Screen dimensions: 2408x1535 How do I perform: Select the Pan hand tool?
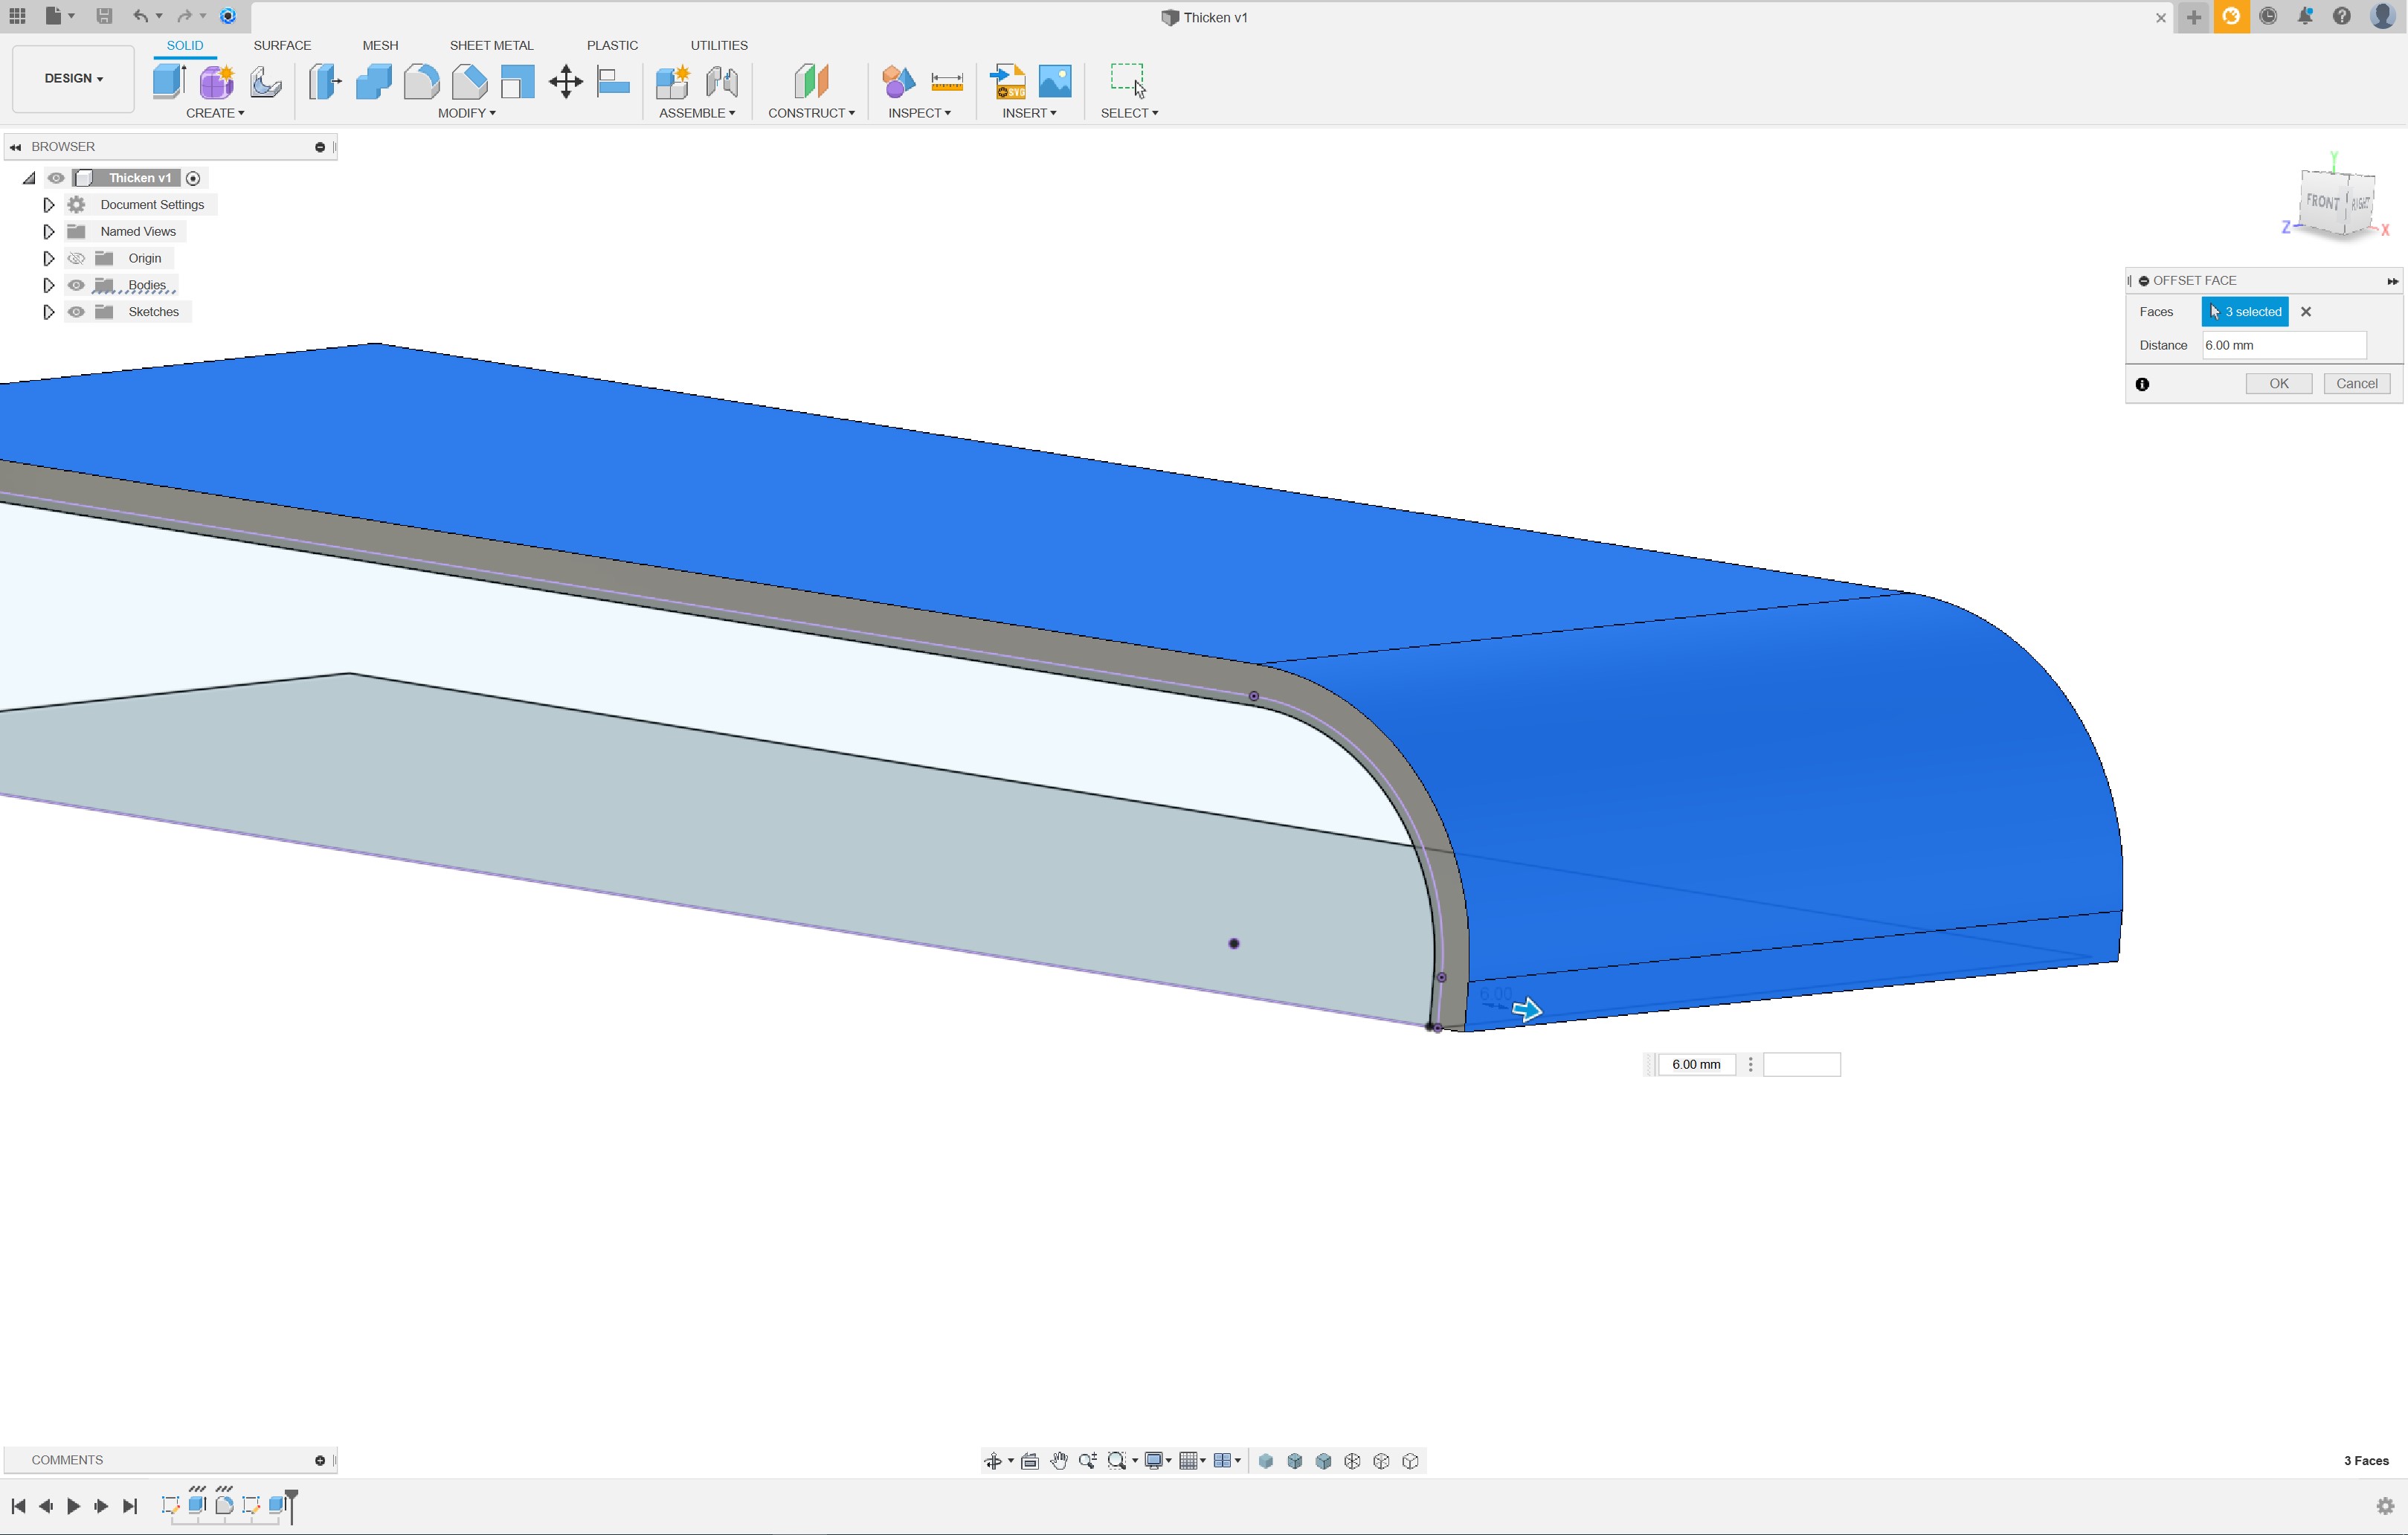1059,1461
